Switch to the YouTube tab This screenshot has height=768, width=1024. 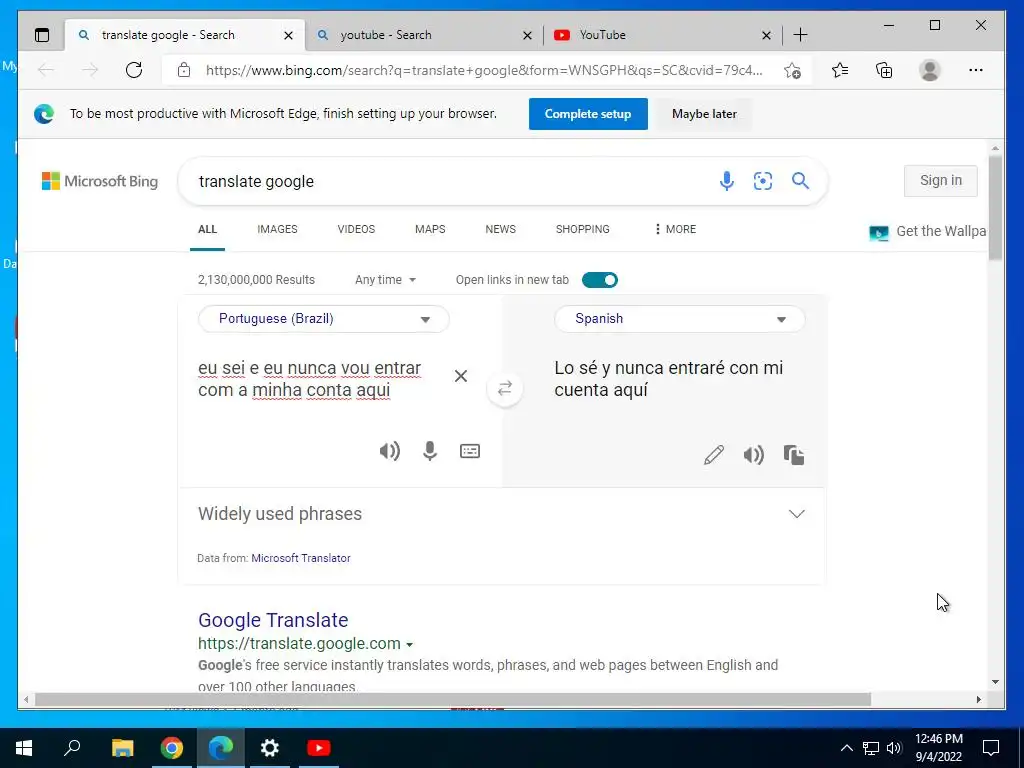662,35
